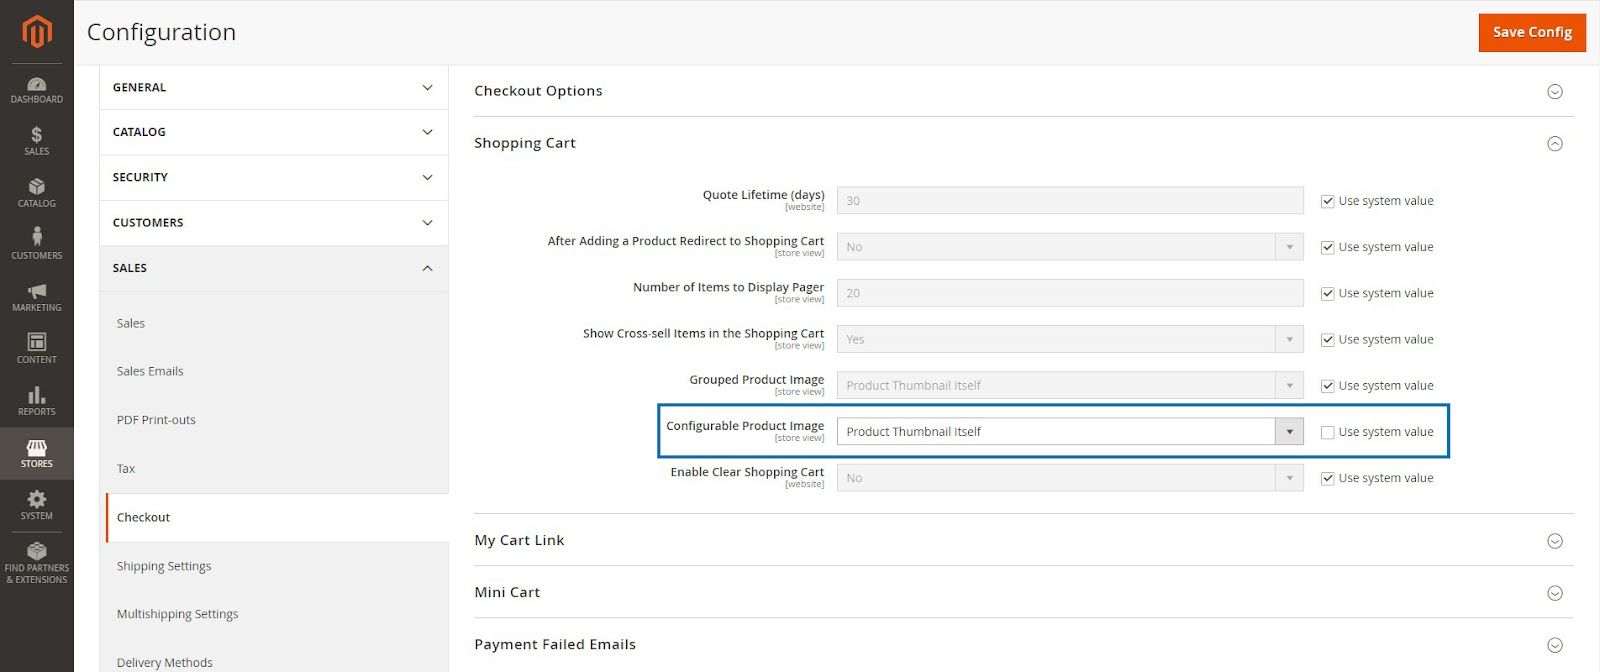Click the Quote Lifetime input field

coord(1070,200)
